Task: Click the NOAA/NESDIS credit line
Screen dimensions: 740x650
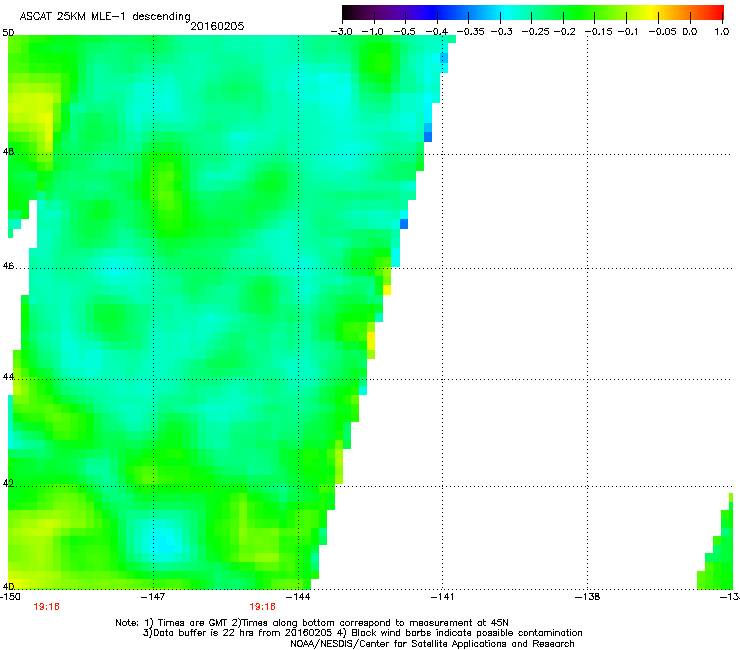Action: 432,644
